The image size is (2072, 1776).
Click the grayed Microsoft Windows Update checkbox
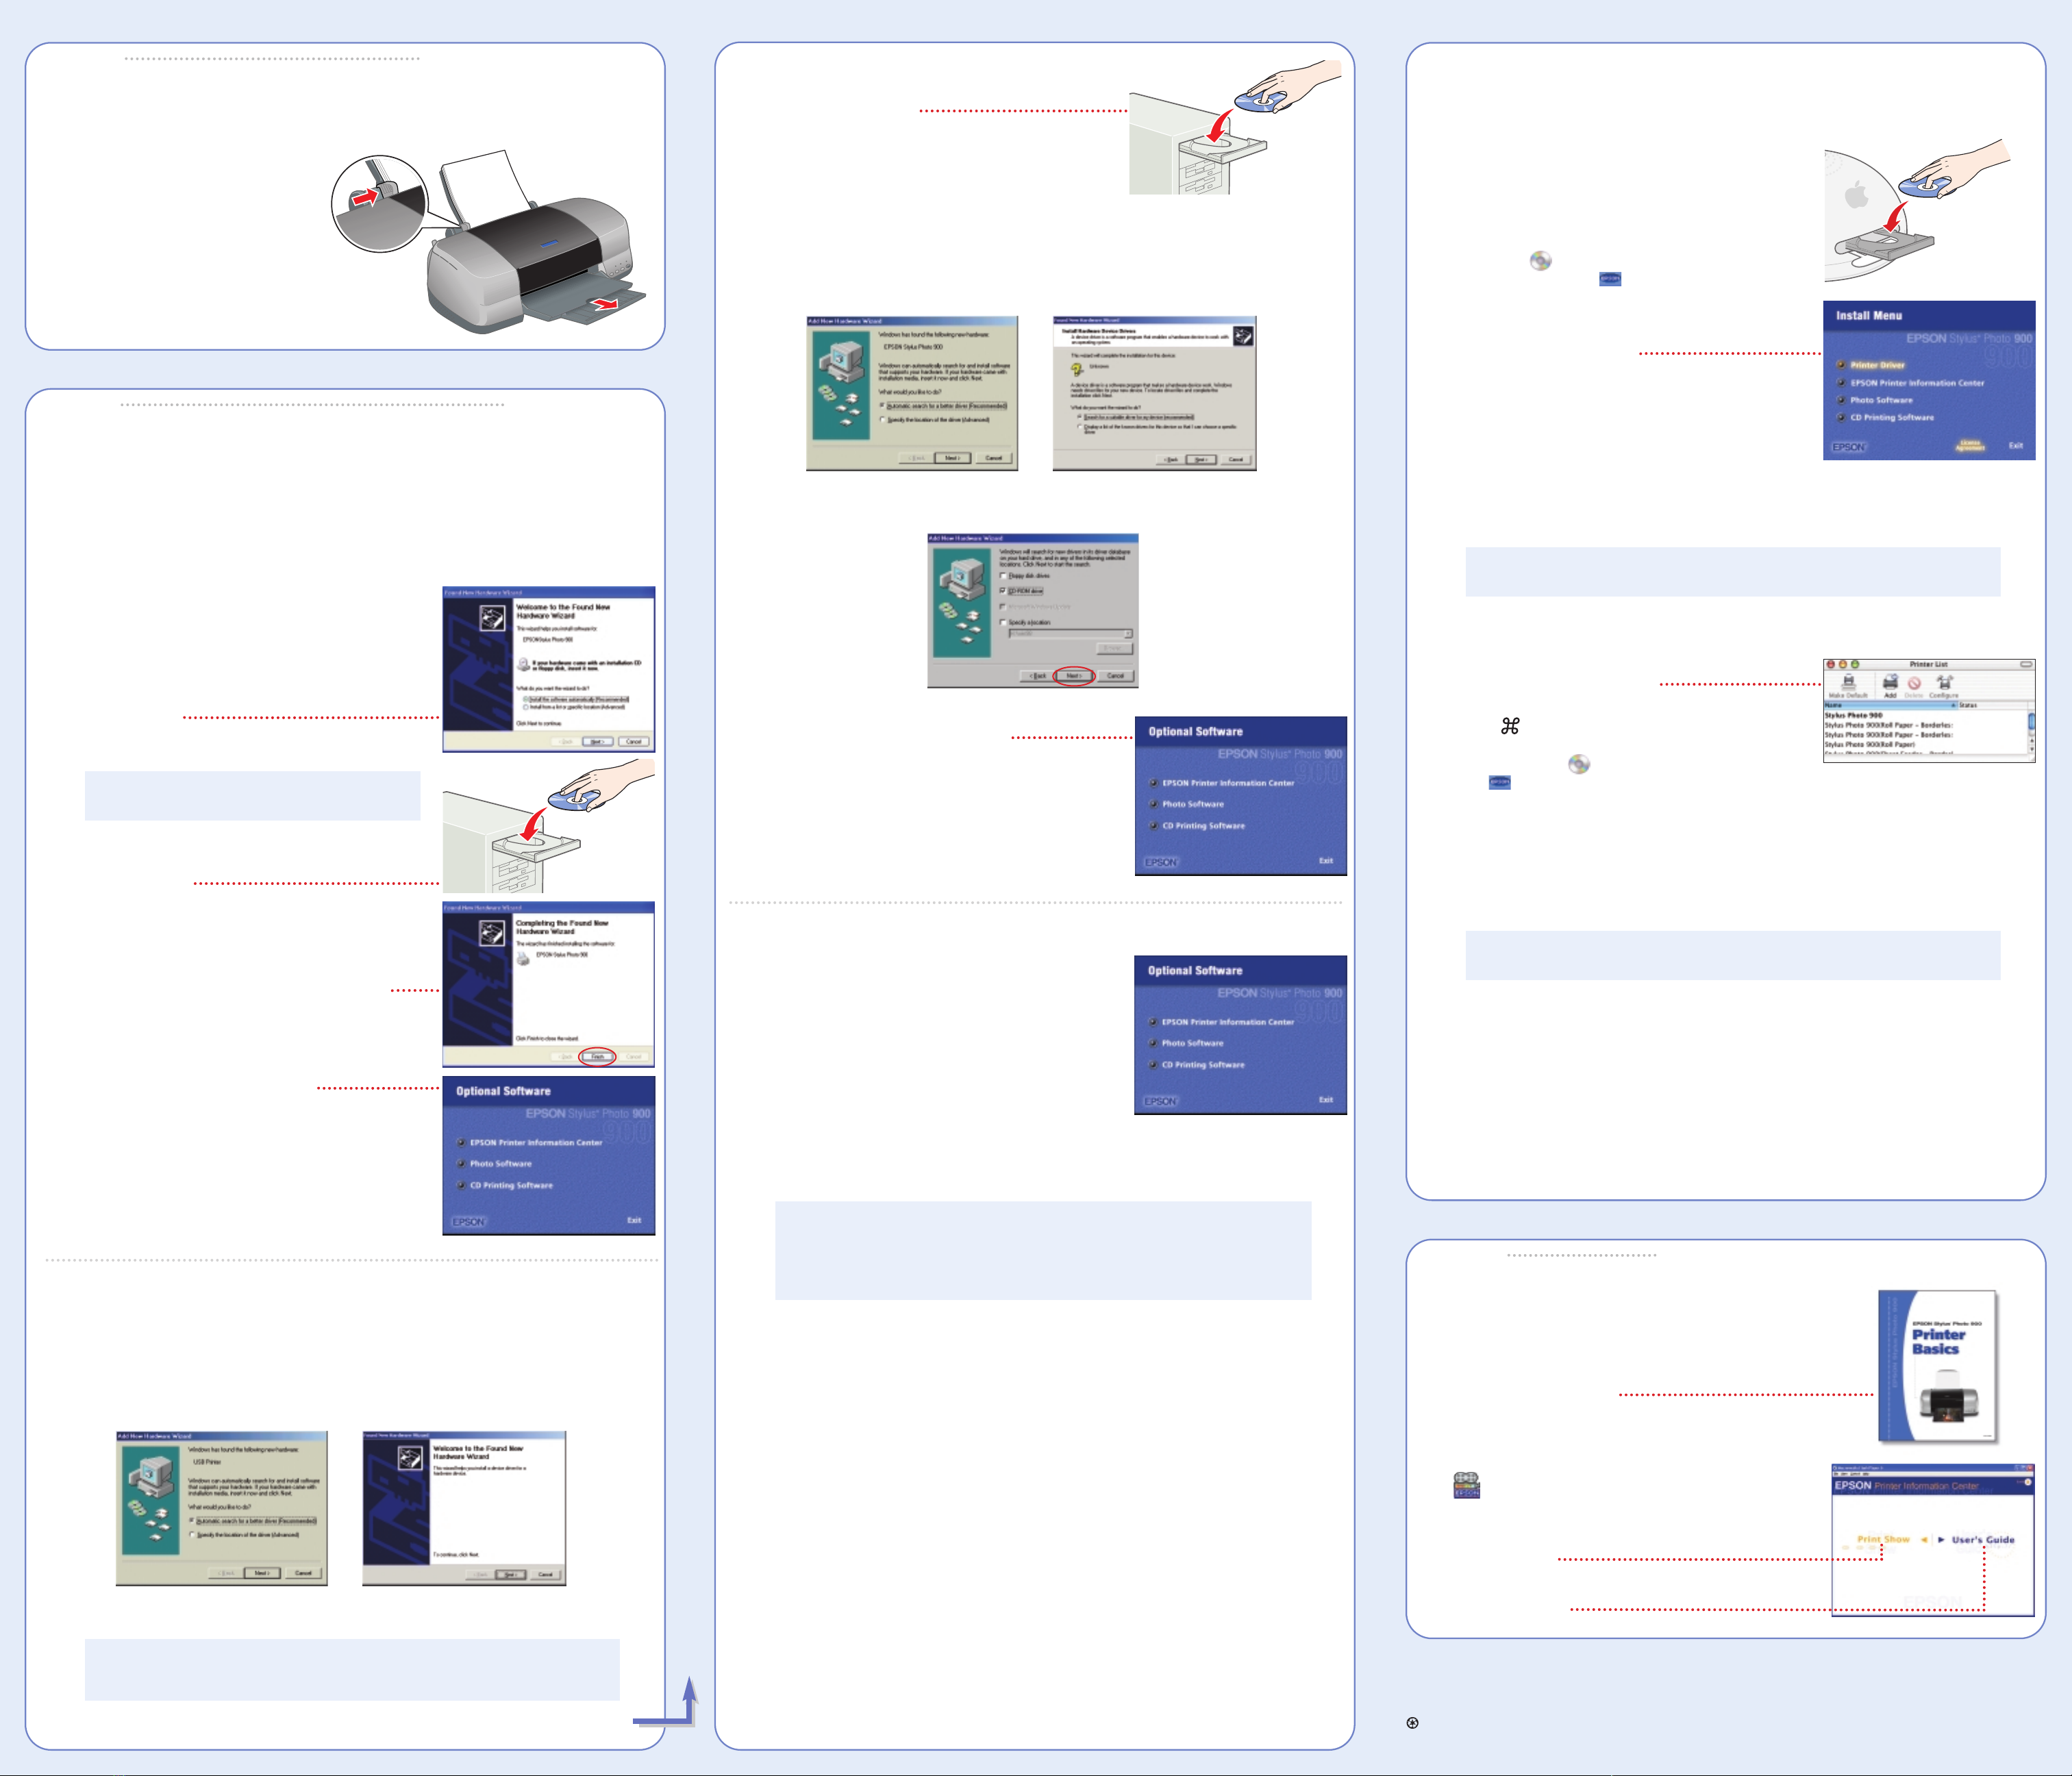1003,607
